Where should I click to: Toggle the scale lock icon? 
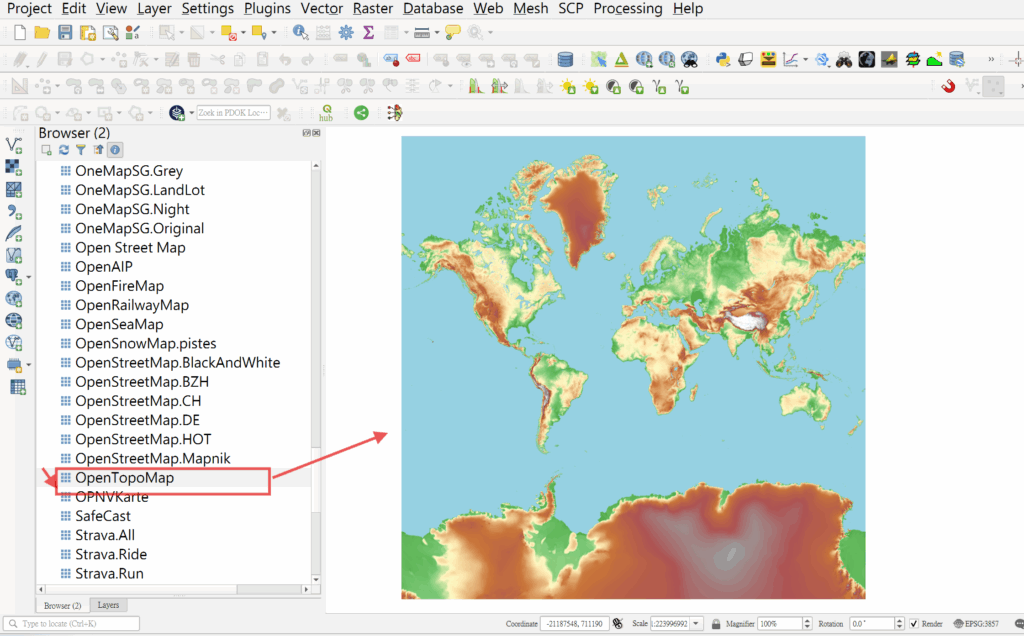pos(715,624)
